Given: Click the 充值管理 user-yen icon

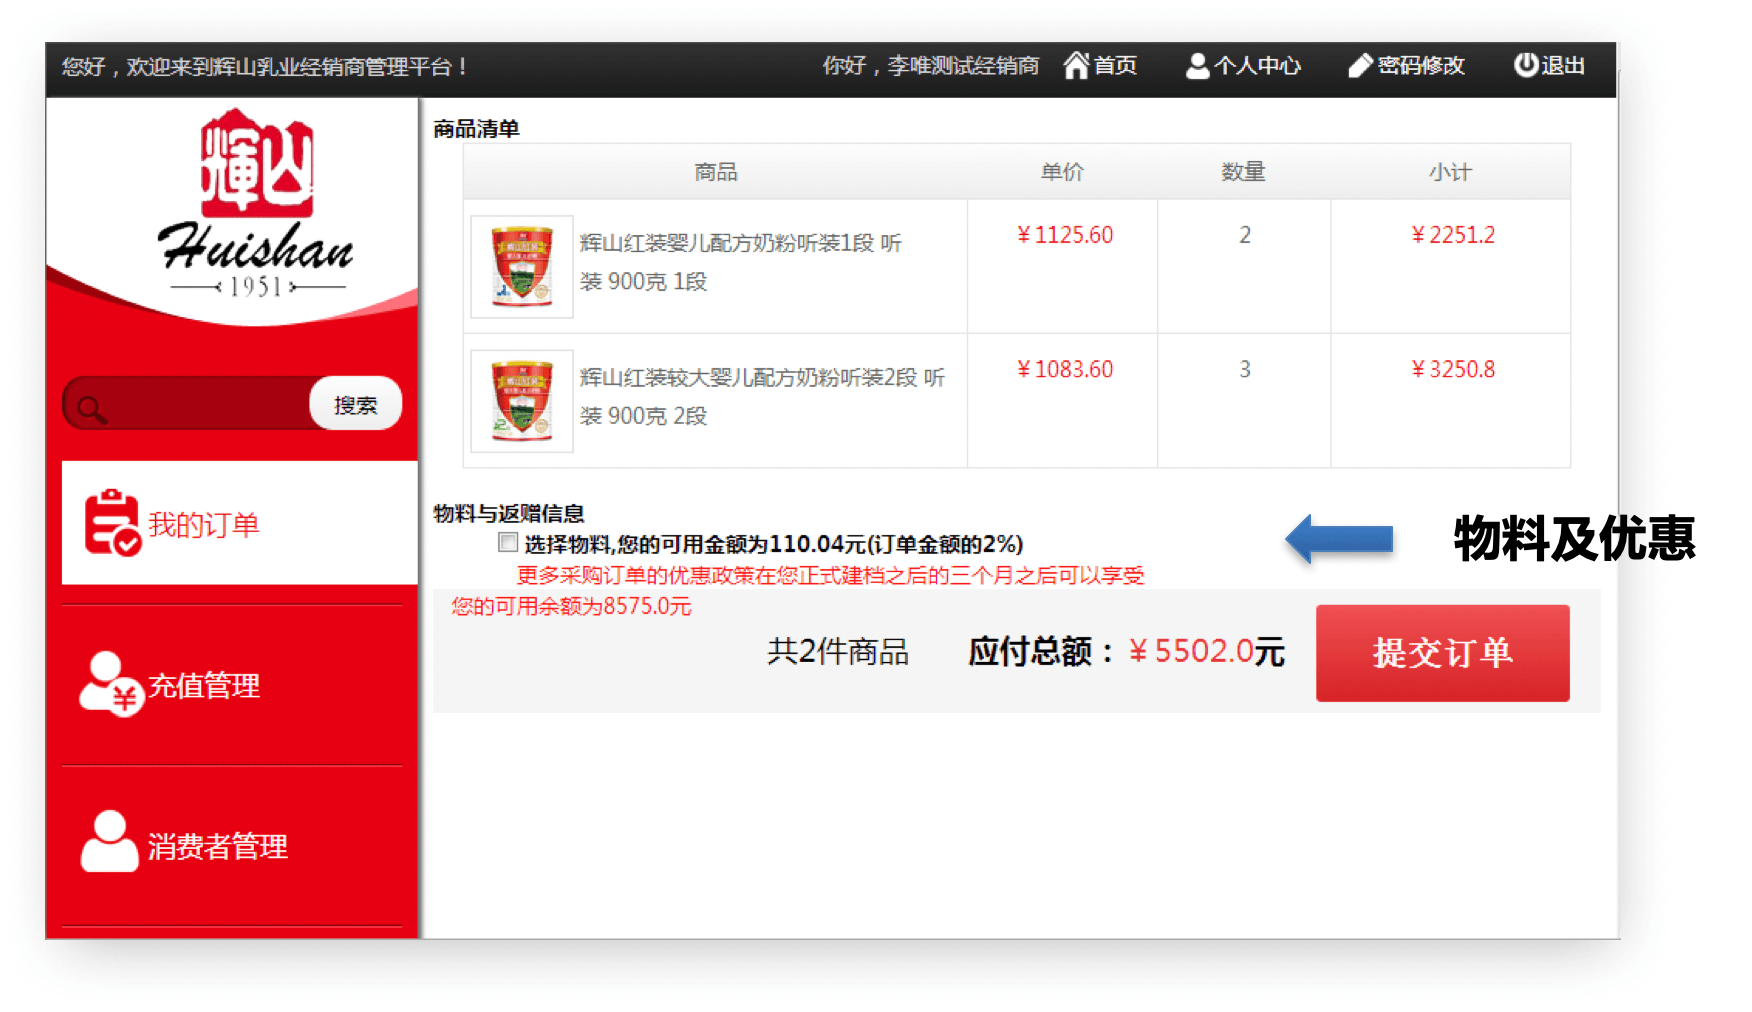Looking at the screenshot, I should (111, 685).
